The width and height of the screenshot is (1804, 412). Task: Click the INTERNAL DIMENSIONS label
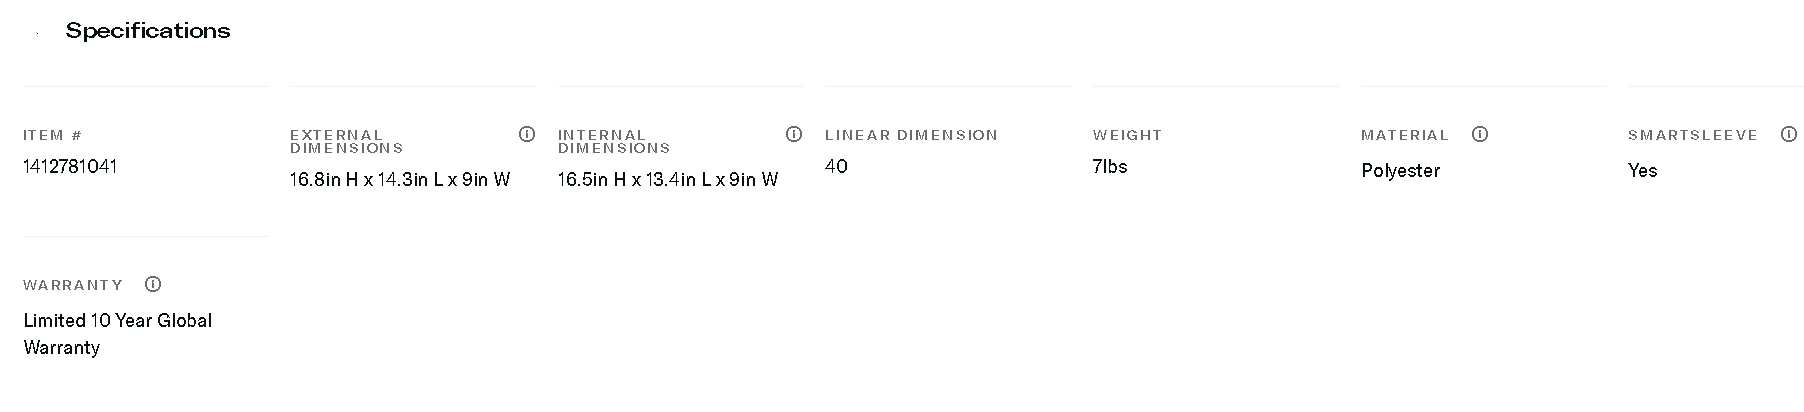click(x=613, y=141)
